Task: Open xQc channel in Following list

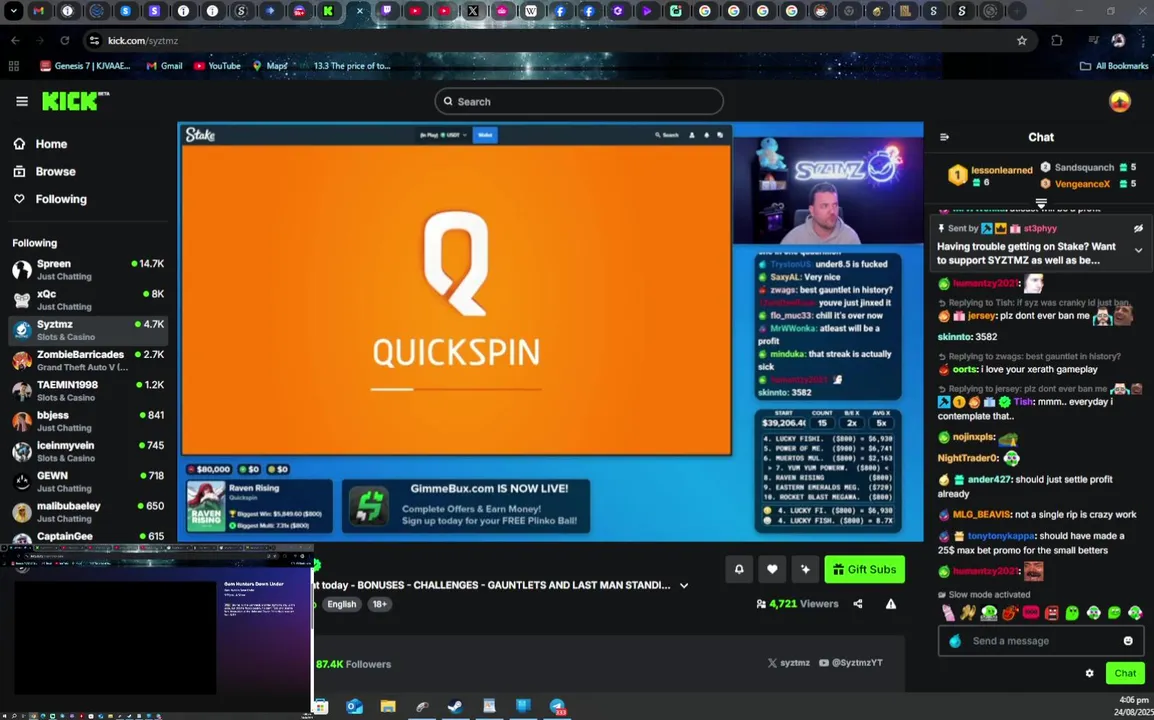Action: tap(88, 300)
